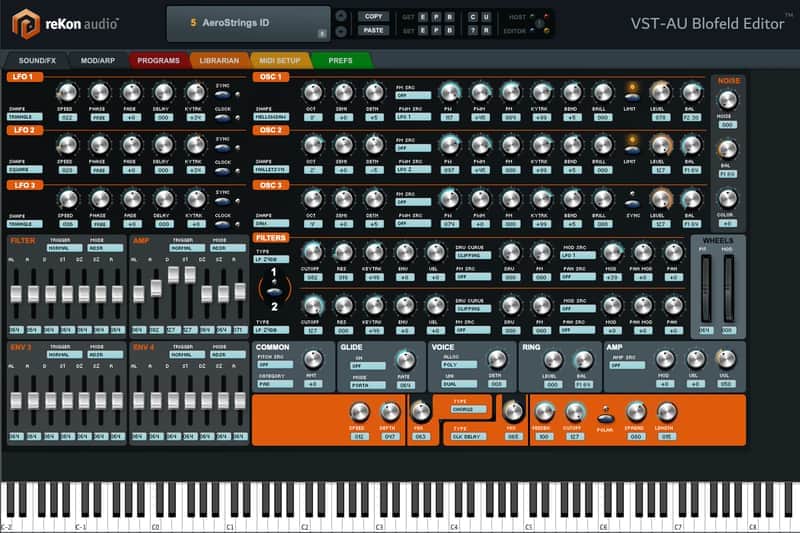The width and height of the screenshot is (800, 533).
Task: Click the GLIDE RATE knob
Action: click(405, 360)
